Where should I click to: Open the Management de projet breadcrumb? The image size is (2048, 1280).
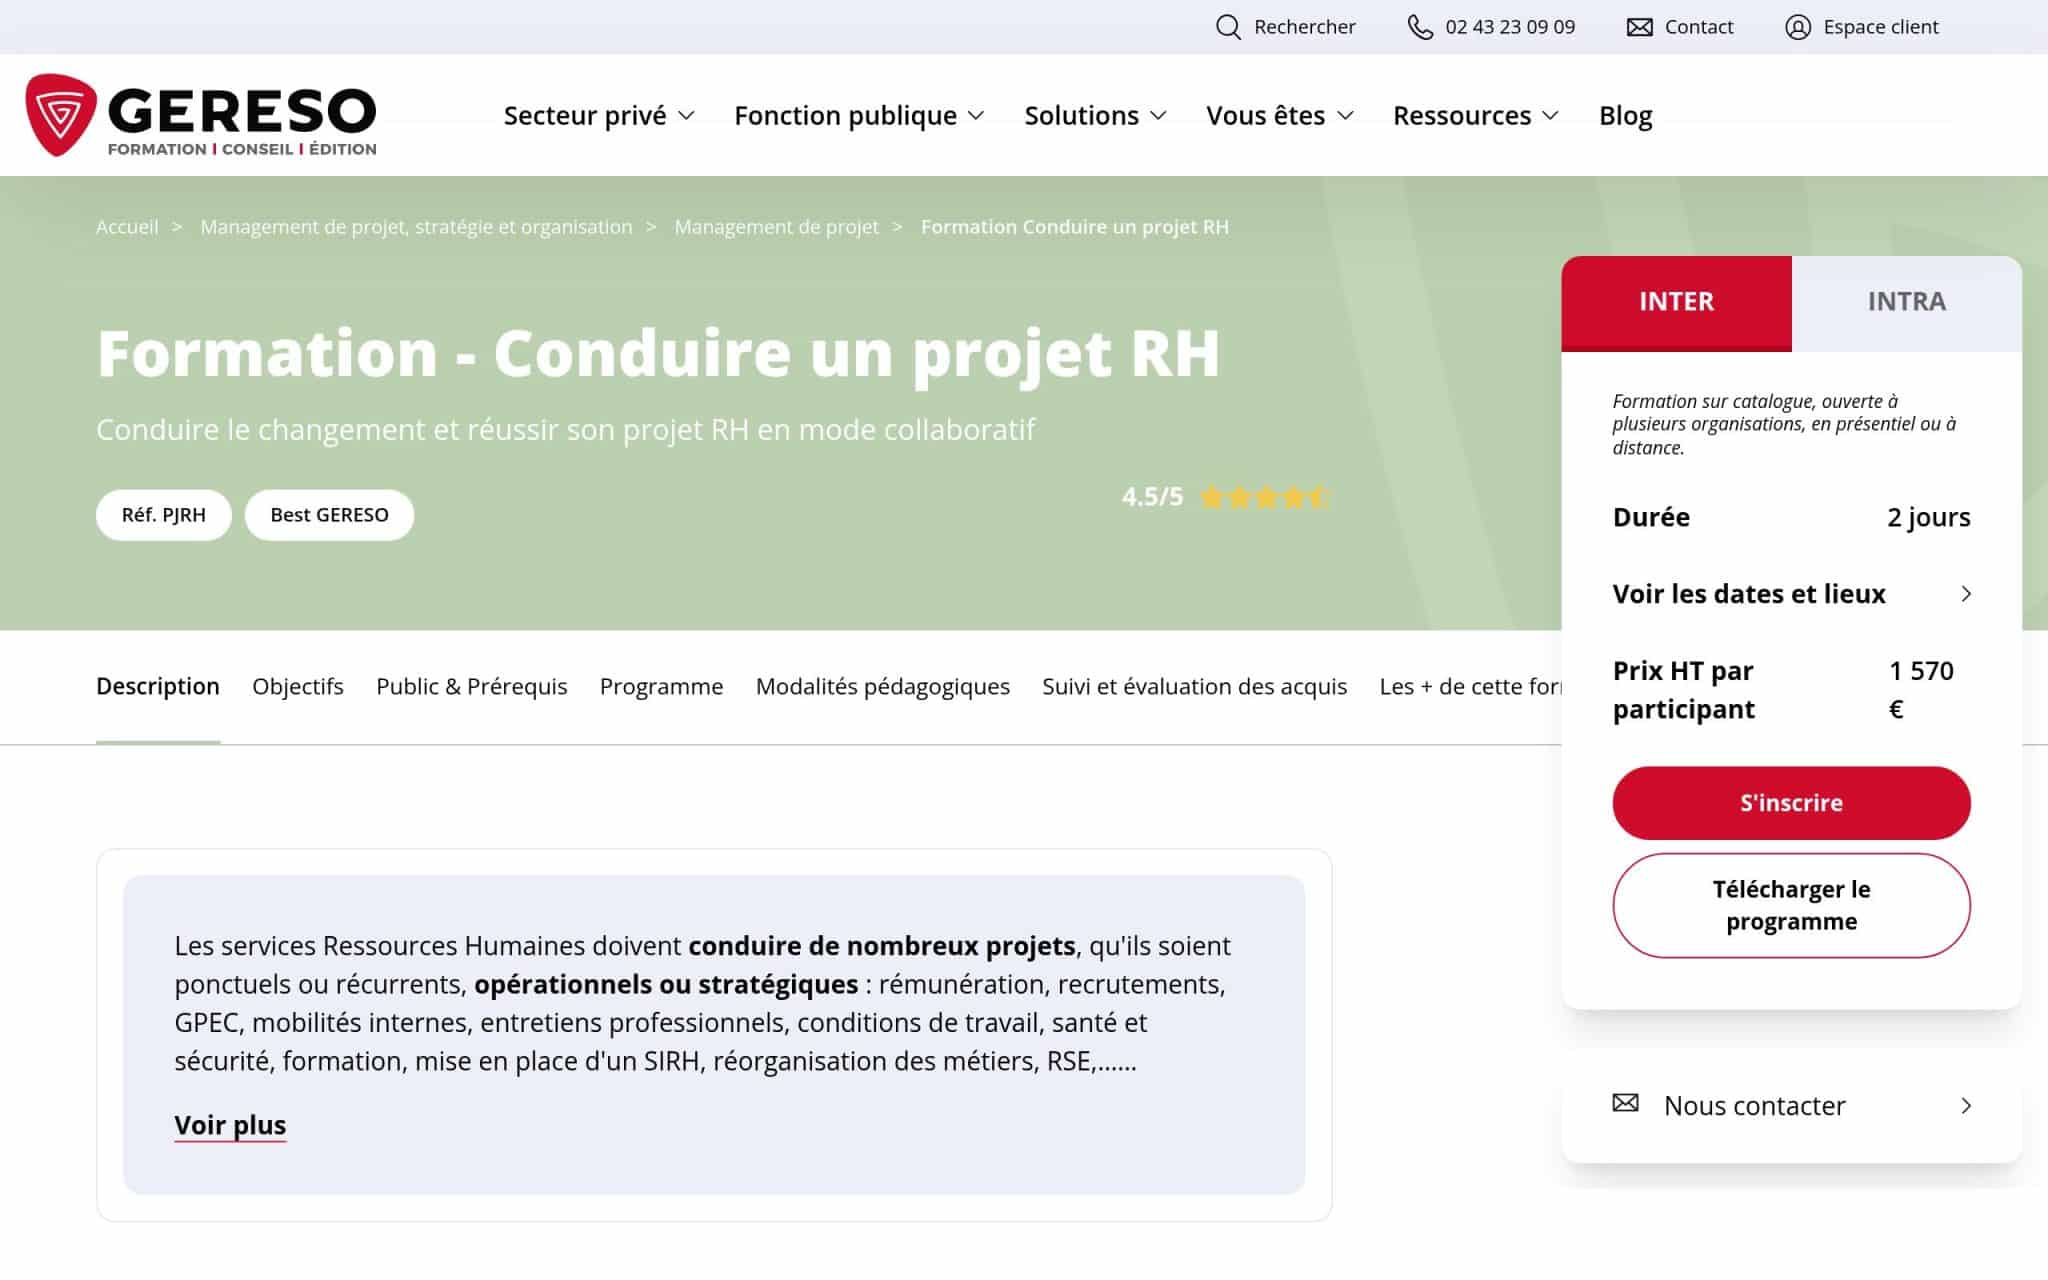(x=776, y=227)
